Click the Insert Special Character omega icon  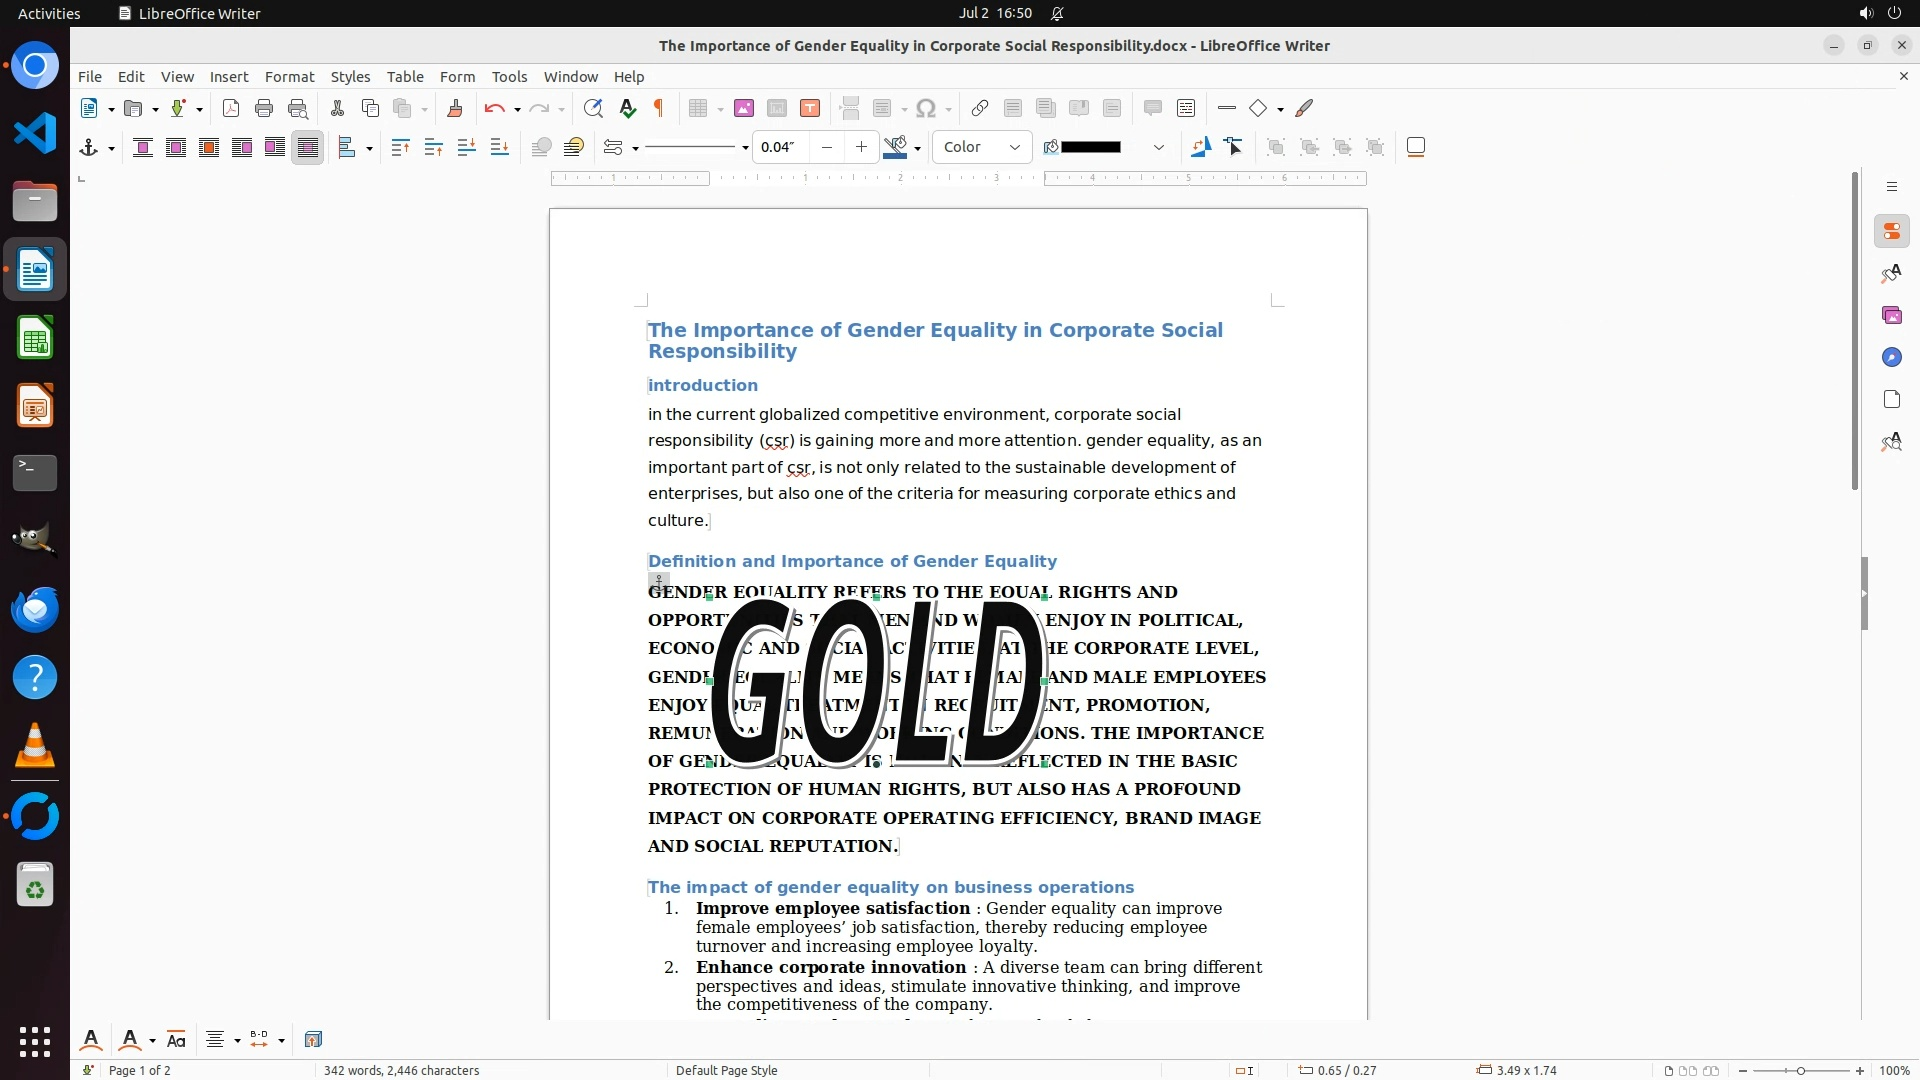(926, 109)
